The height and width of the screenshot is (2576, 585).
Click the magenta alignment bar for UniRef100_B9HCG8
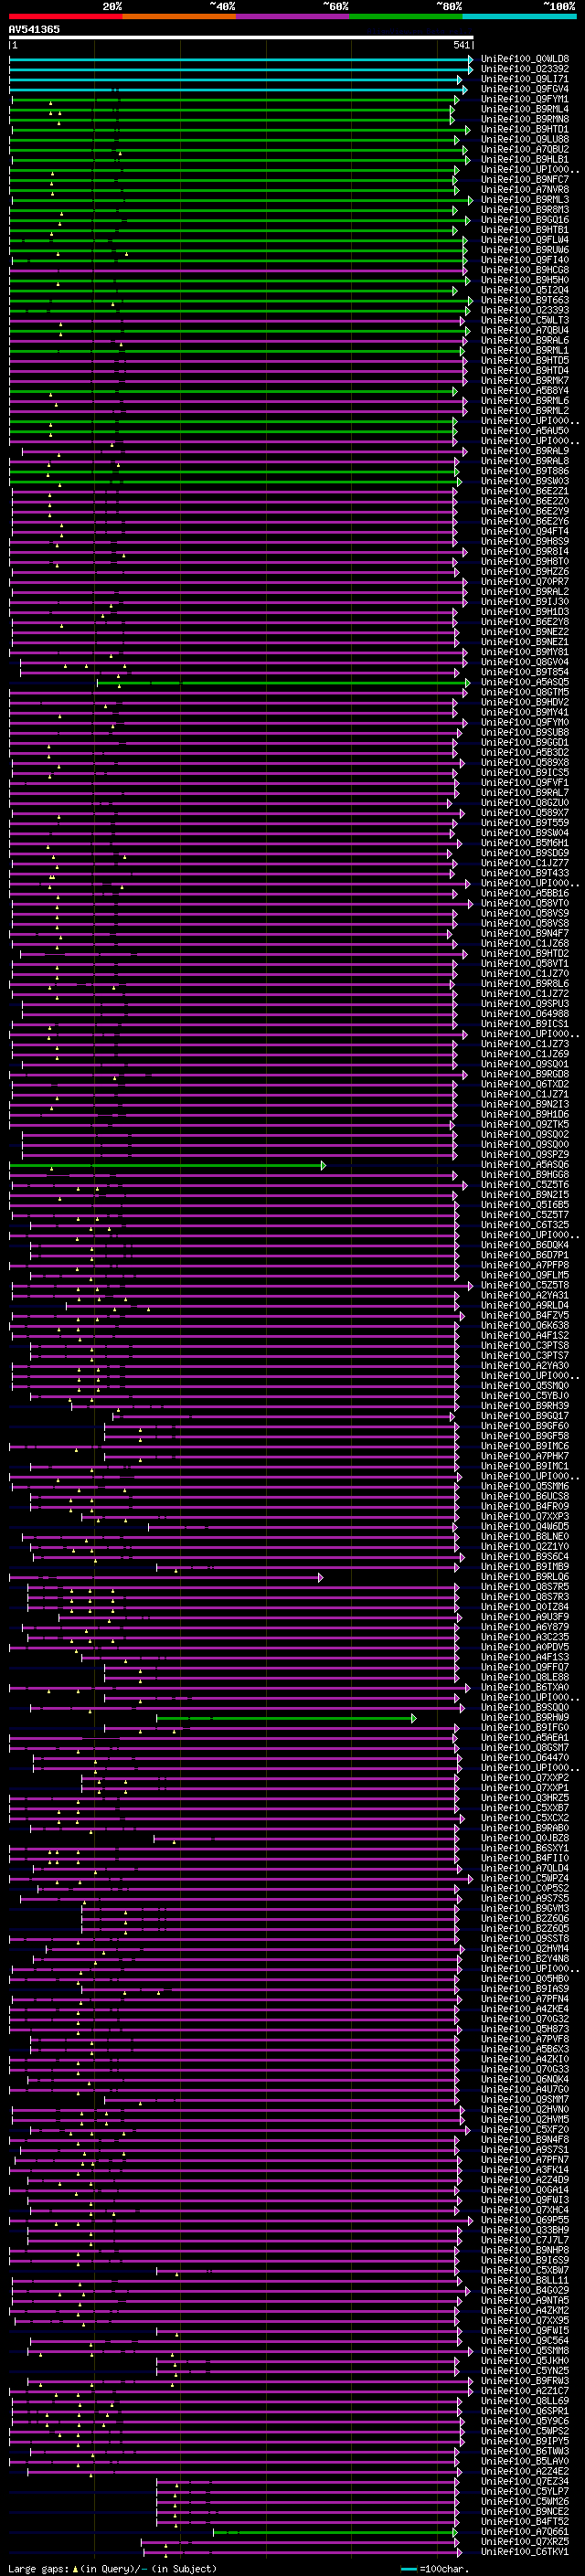click(238, 270)
